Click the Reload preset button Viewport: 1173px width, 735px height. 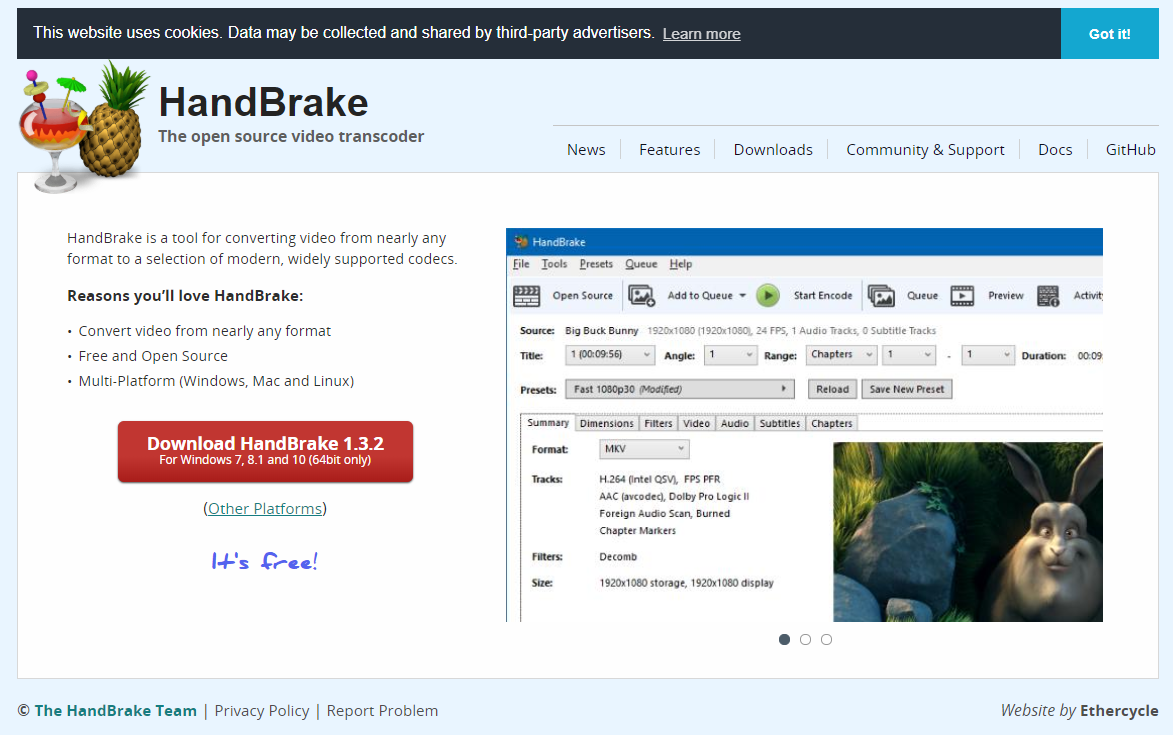[x=833, y=390]
